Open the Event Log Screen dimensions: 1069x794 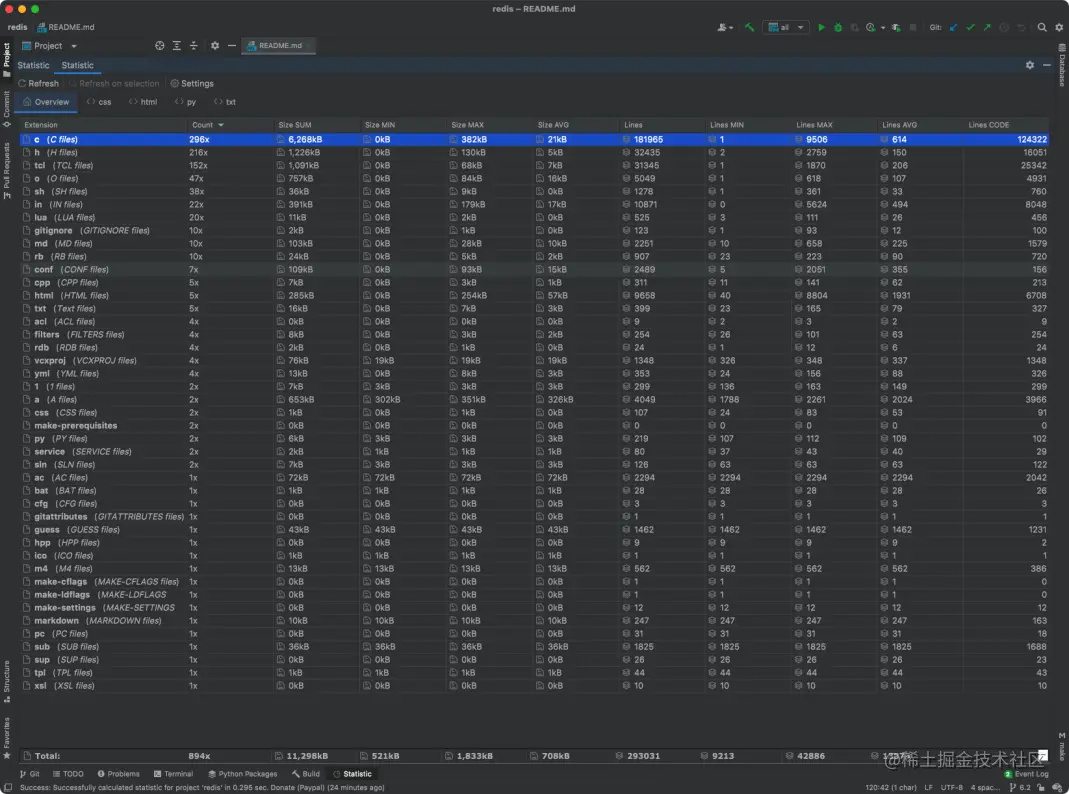pyautogui.click(x=1027, y=774)
